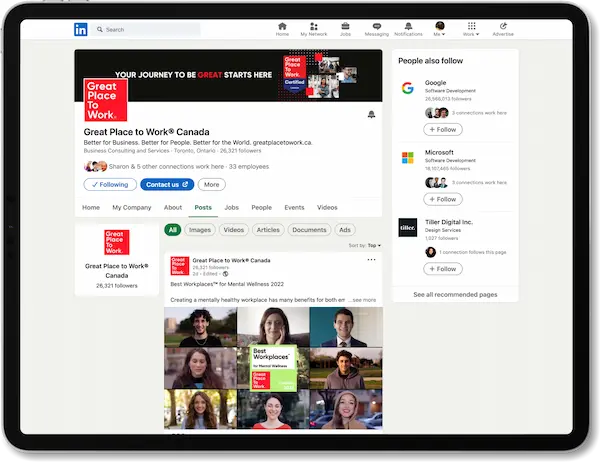This screenshot has width=600, height=462.
Task: Click the post author logo thumbnail
Action: [180, 266]
